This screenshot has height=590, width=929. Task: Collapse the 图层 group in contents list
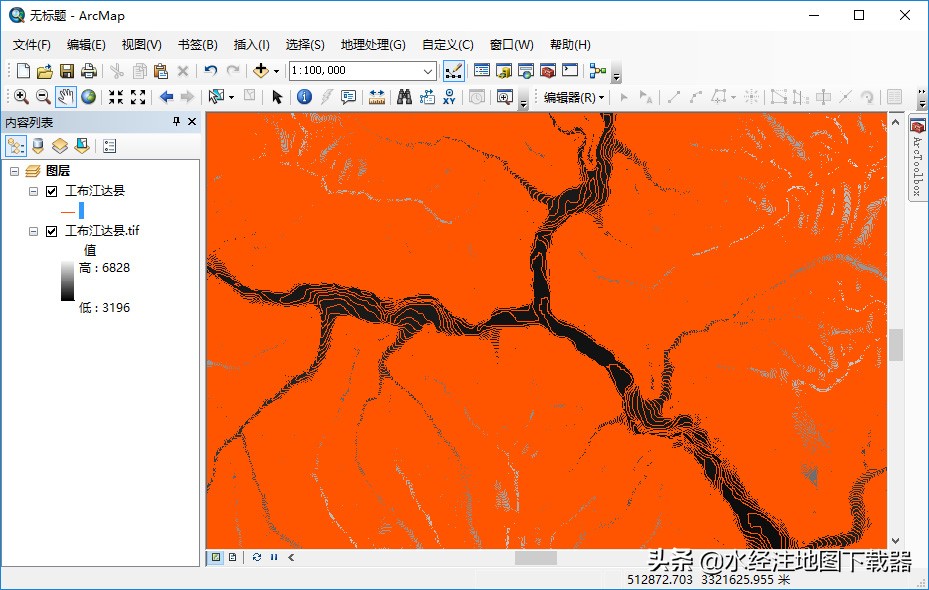coord(14,170)
